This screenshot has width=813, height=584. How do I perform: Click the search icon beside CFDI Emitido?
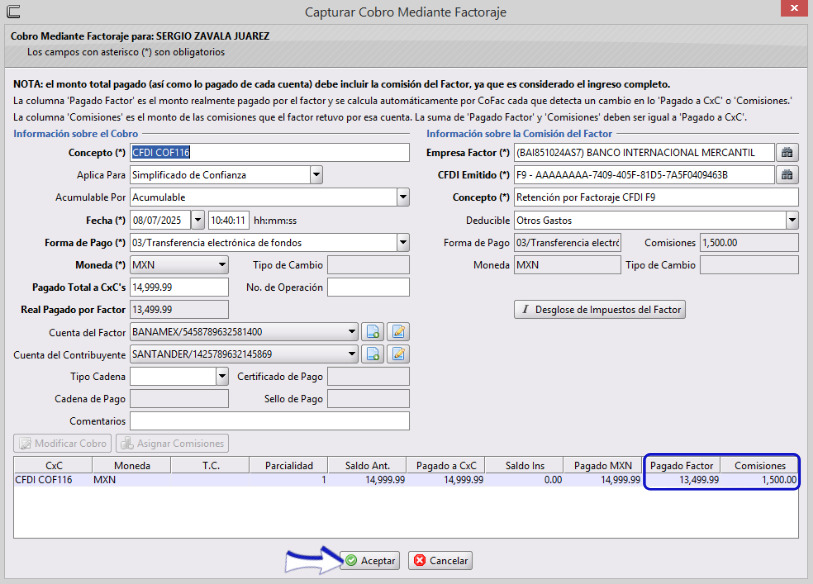[787, 175]
